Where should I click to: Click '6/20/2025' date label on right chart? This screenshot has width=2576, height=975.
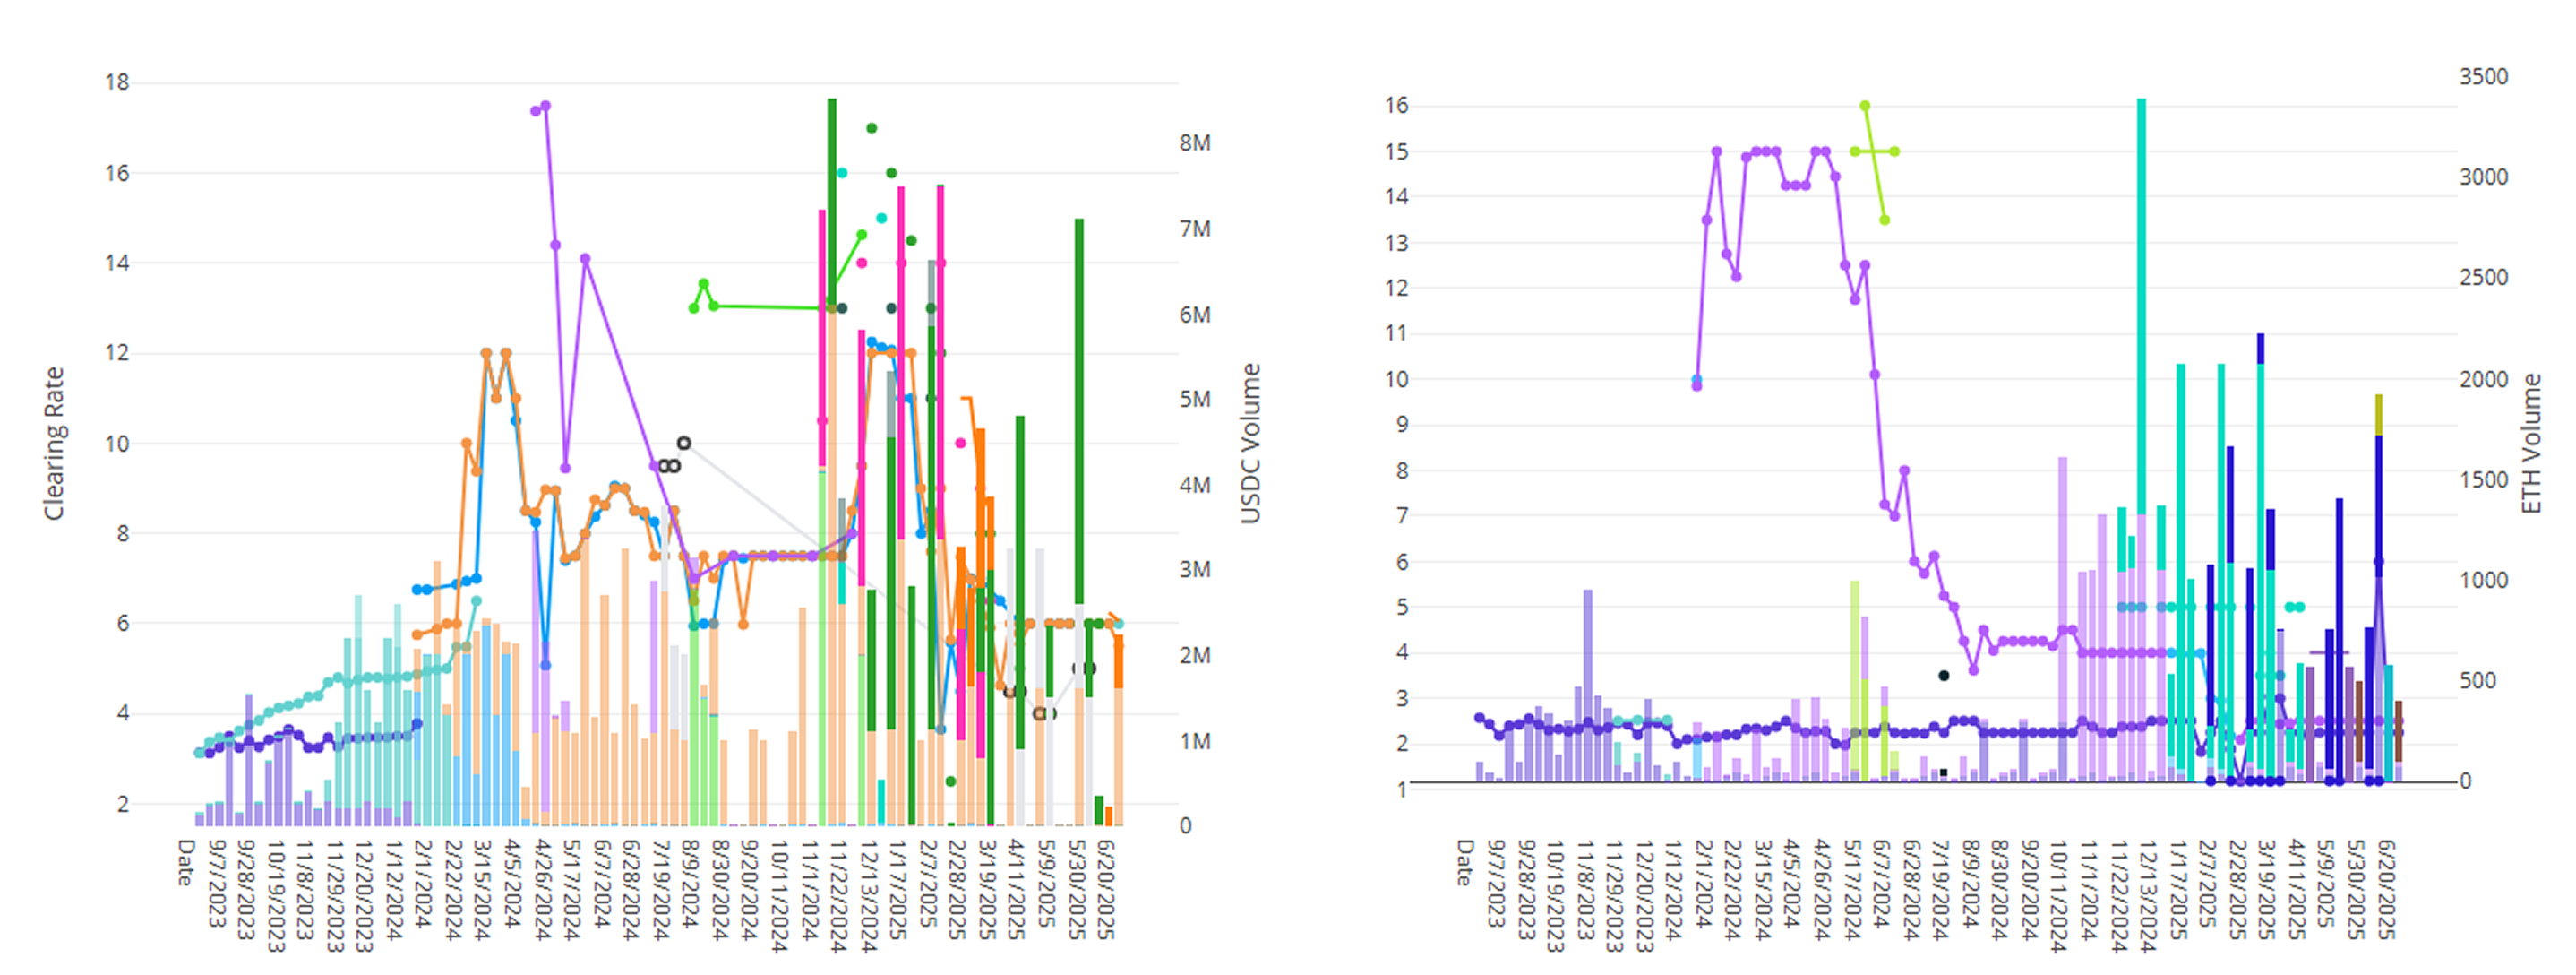point(2386,889)
